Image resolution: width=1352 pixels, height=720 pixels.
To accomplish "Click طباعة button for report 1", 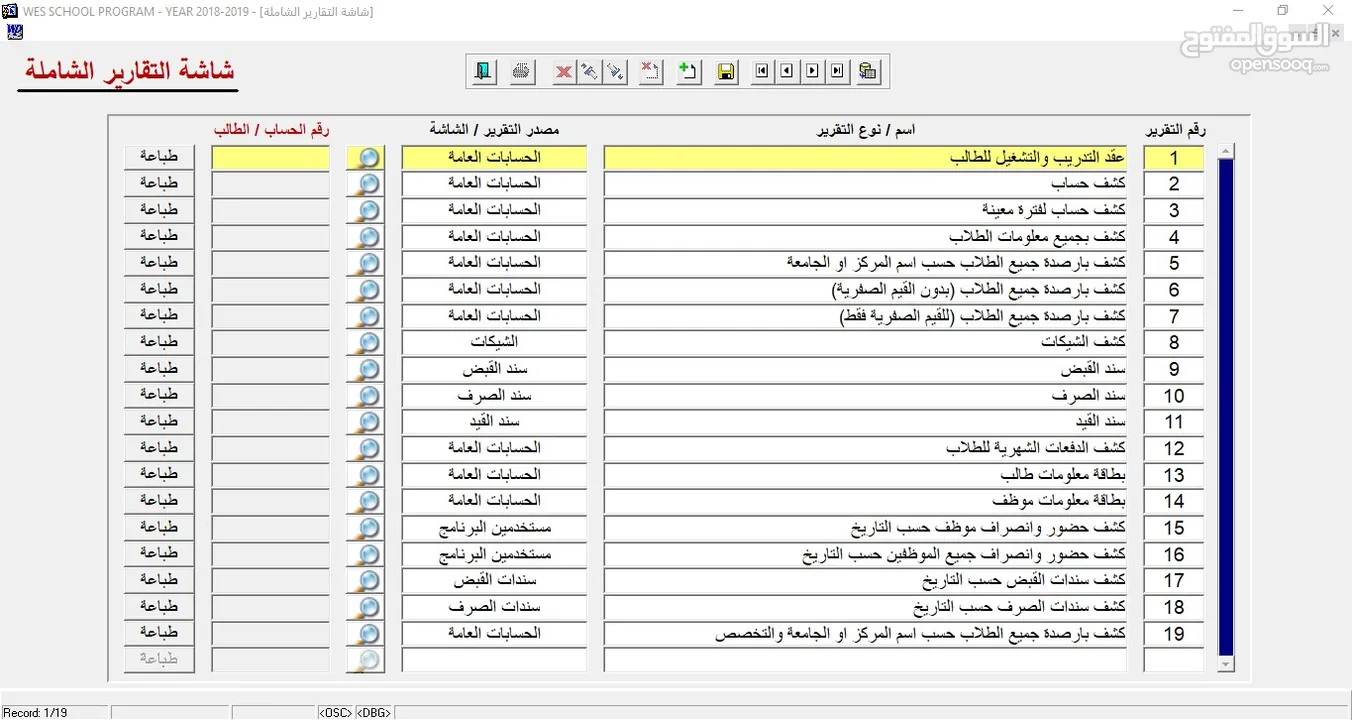I will (x=159, y=157).
